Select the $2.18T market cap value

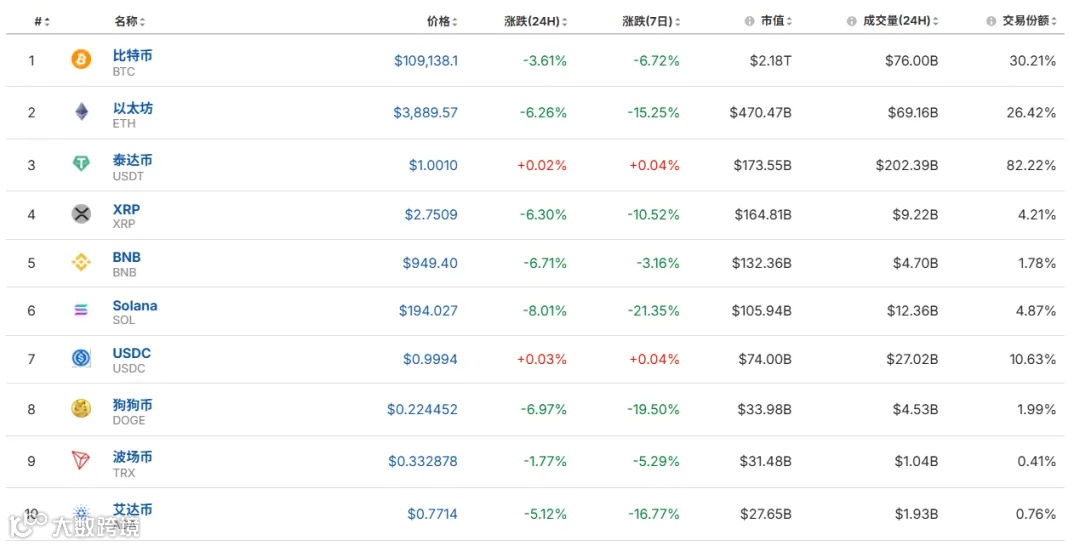coord(771,61)
